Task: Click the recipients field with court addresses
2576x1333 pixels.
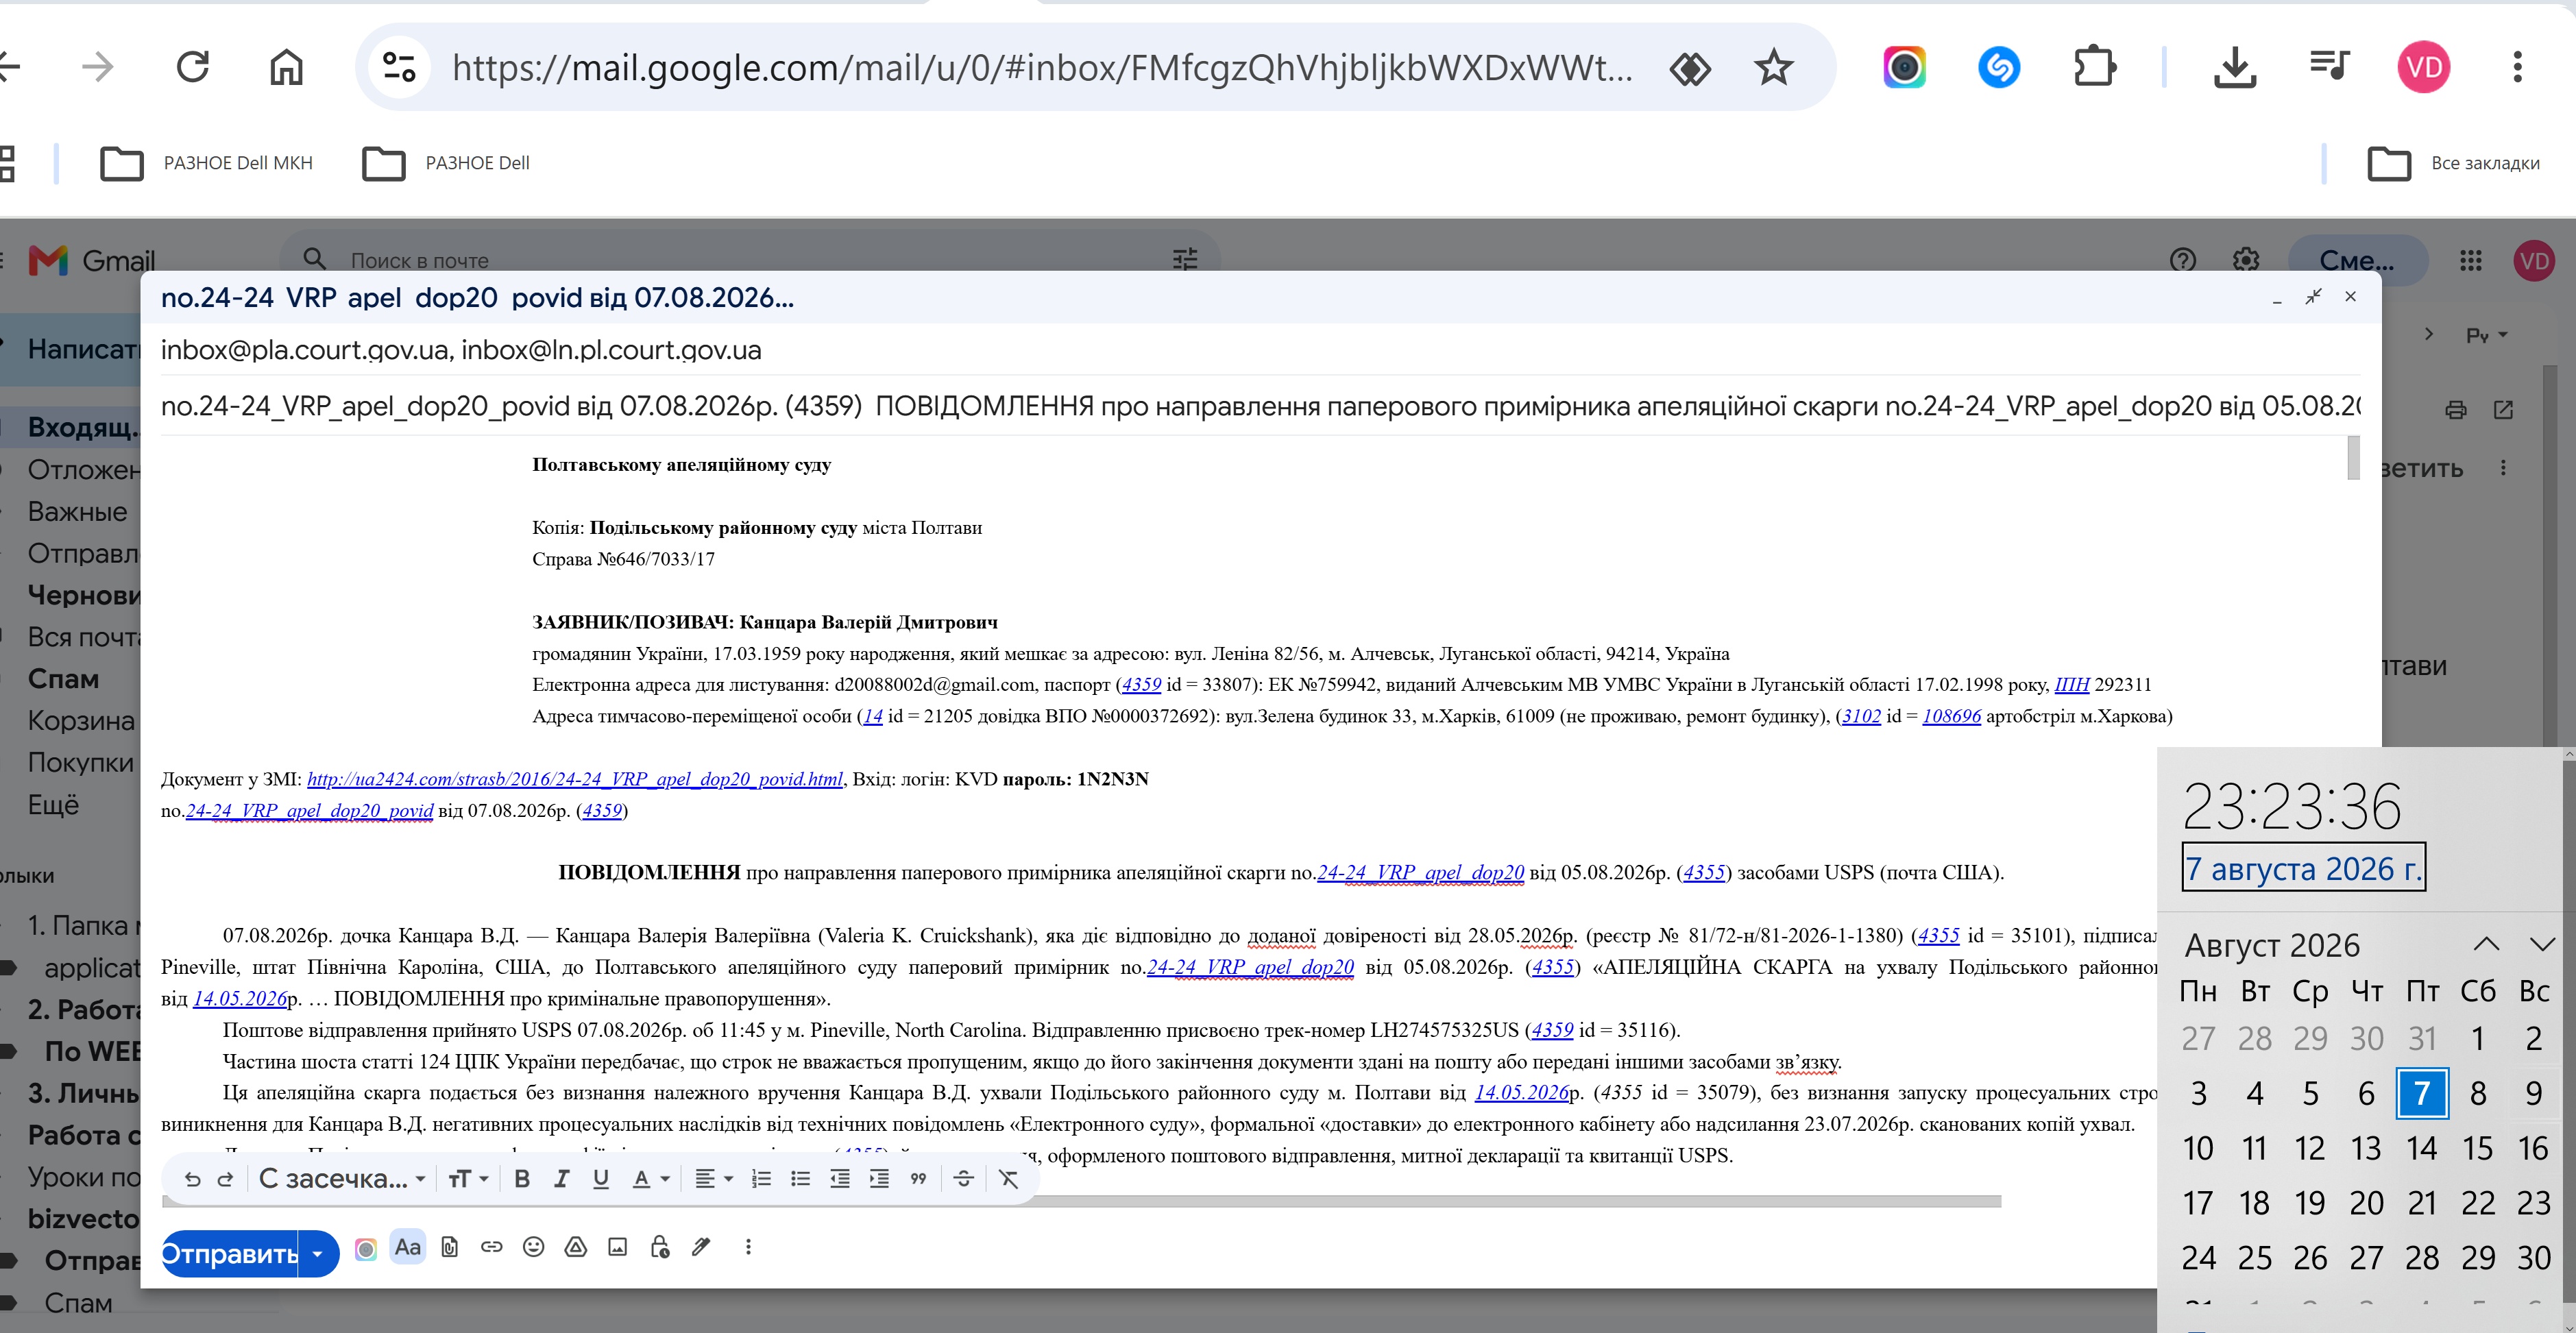Action: click(1260, 350)
